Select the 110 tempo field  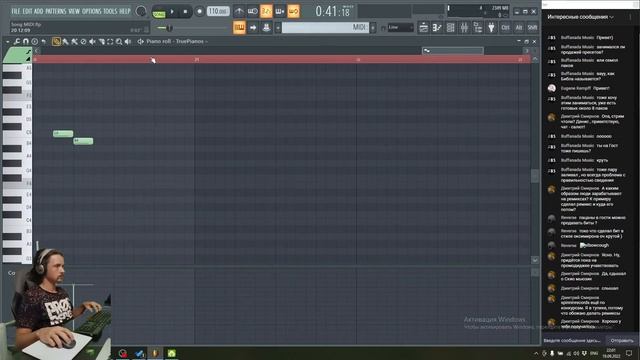coord(218,11)
